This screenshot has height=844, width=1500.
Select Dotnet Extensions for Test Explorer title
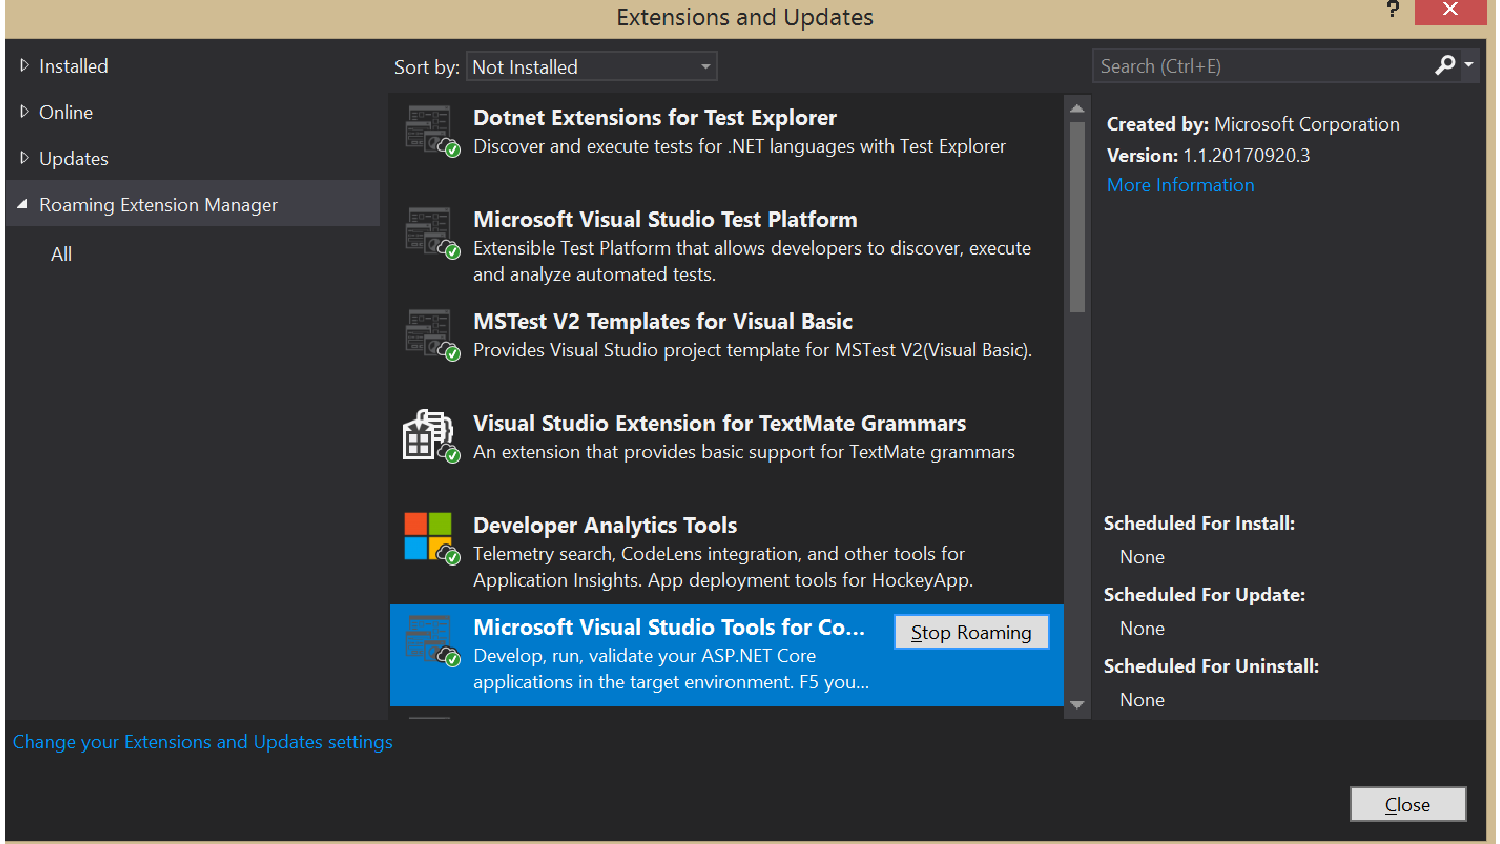pos(655,118)
